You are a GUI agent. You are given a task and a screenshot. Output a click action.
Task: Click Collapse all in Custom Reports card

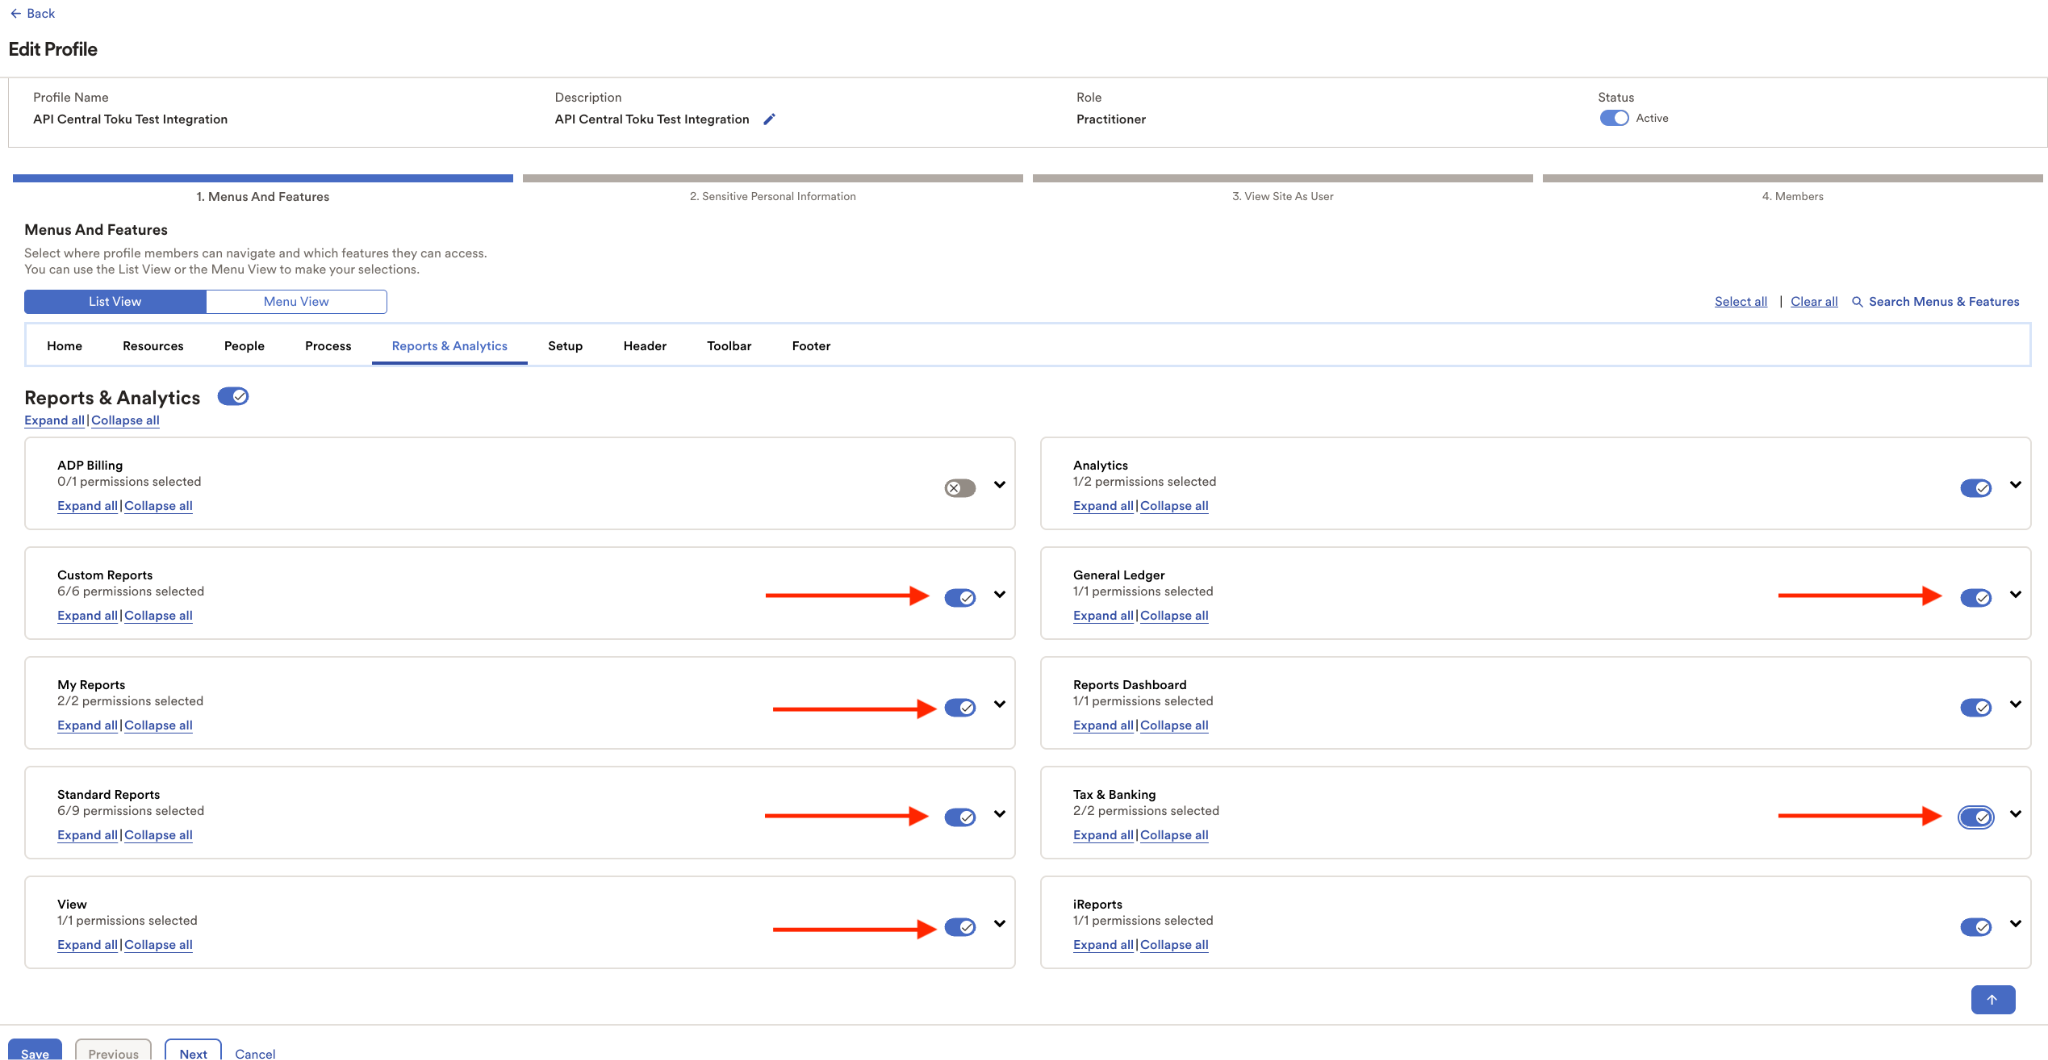[158, 616]
